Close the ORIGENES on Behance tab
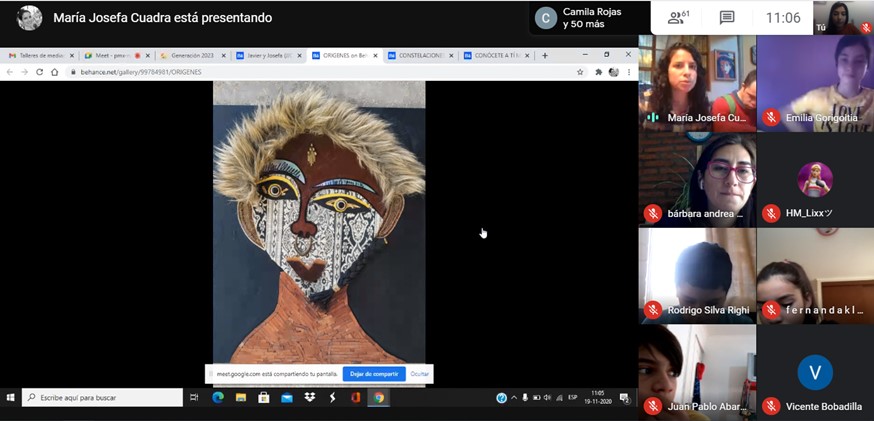This screenshot has width=874, height=421. (375, 56)
